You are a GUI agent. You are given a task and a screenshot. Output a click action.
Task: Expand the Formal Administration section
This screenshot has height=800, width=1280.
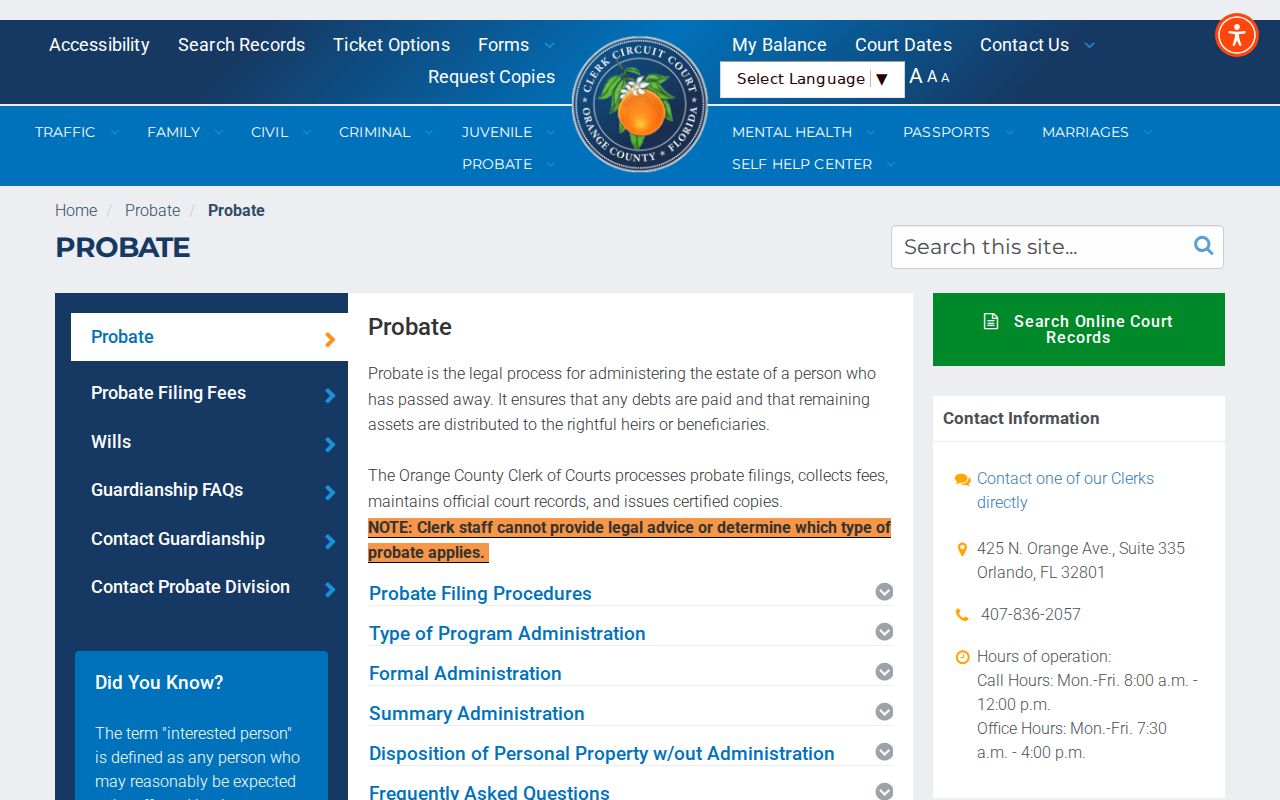pos(631,673)
